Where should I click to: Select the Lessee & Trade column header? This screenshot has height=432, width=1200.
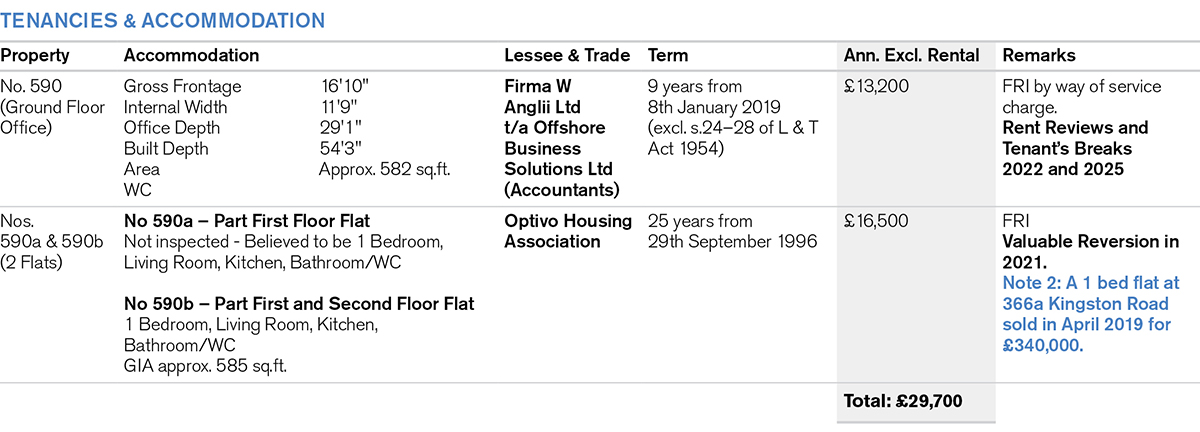[x=567, y=56]
